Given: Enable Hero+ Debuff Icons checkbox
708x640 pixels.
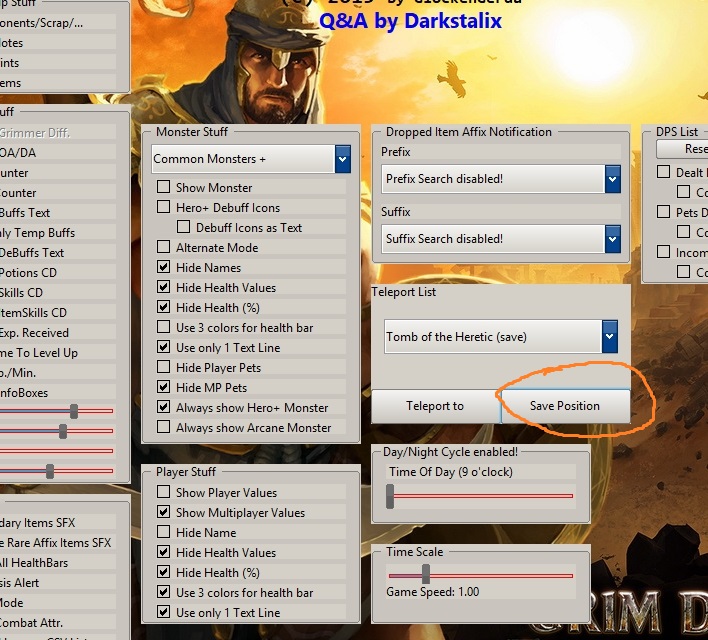Looking at the screenshot, I should point(163,207).
